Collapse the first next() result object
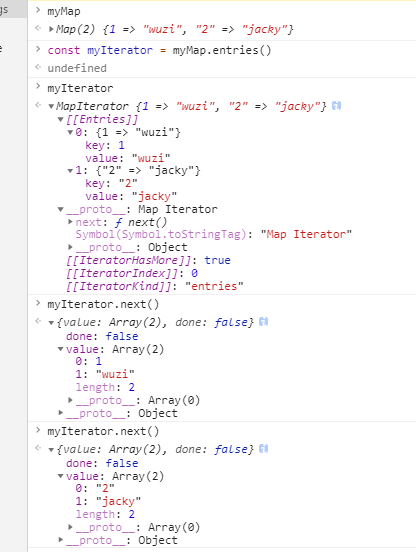416x552 pixels. [51, 322]
